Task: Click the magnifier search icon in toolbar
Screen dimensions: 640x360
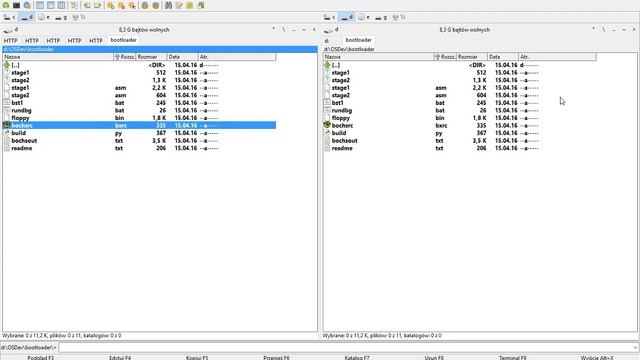Action: pyautogui.click(x=27, y=5)
